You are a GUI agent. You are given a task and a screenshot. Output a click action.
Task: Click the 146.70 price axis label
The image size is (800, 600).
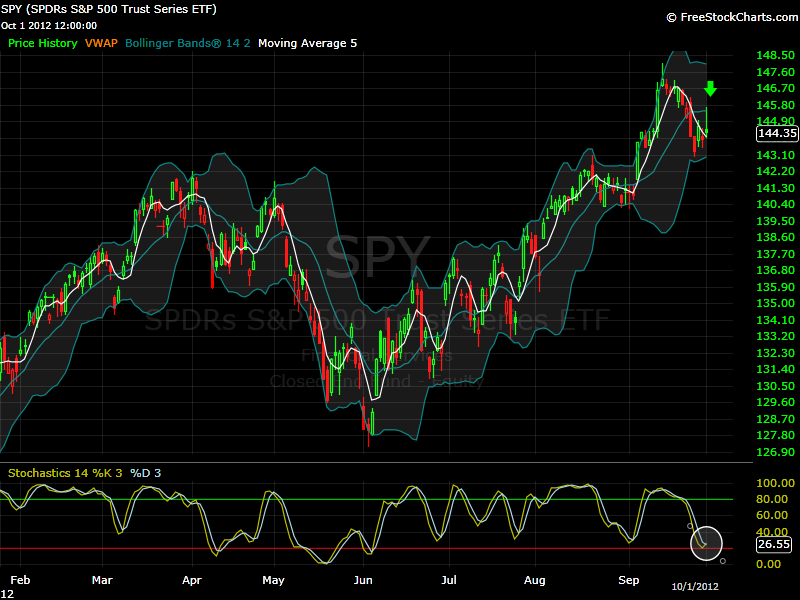click(775, 88)
